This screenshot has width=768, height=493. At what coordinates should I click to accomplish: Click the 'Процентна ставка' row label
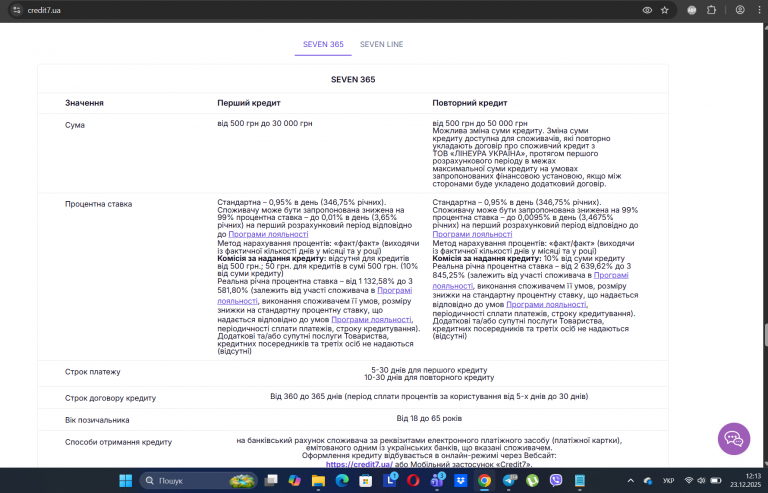click(x=98, y=204)
